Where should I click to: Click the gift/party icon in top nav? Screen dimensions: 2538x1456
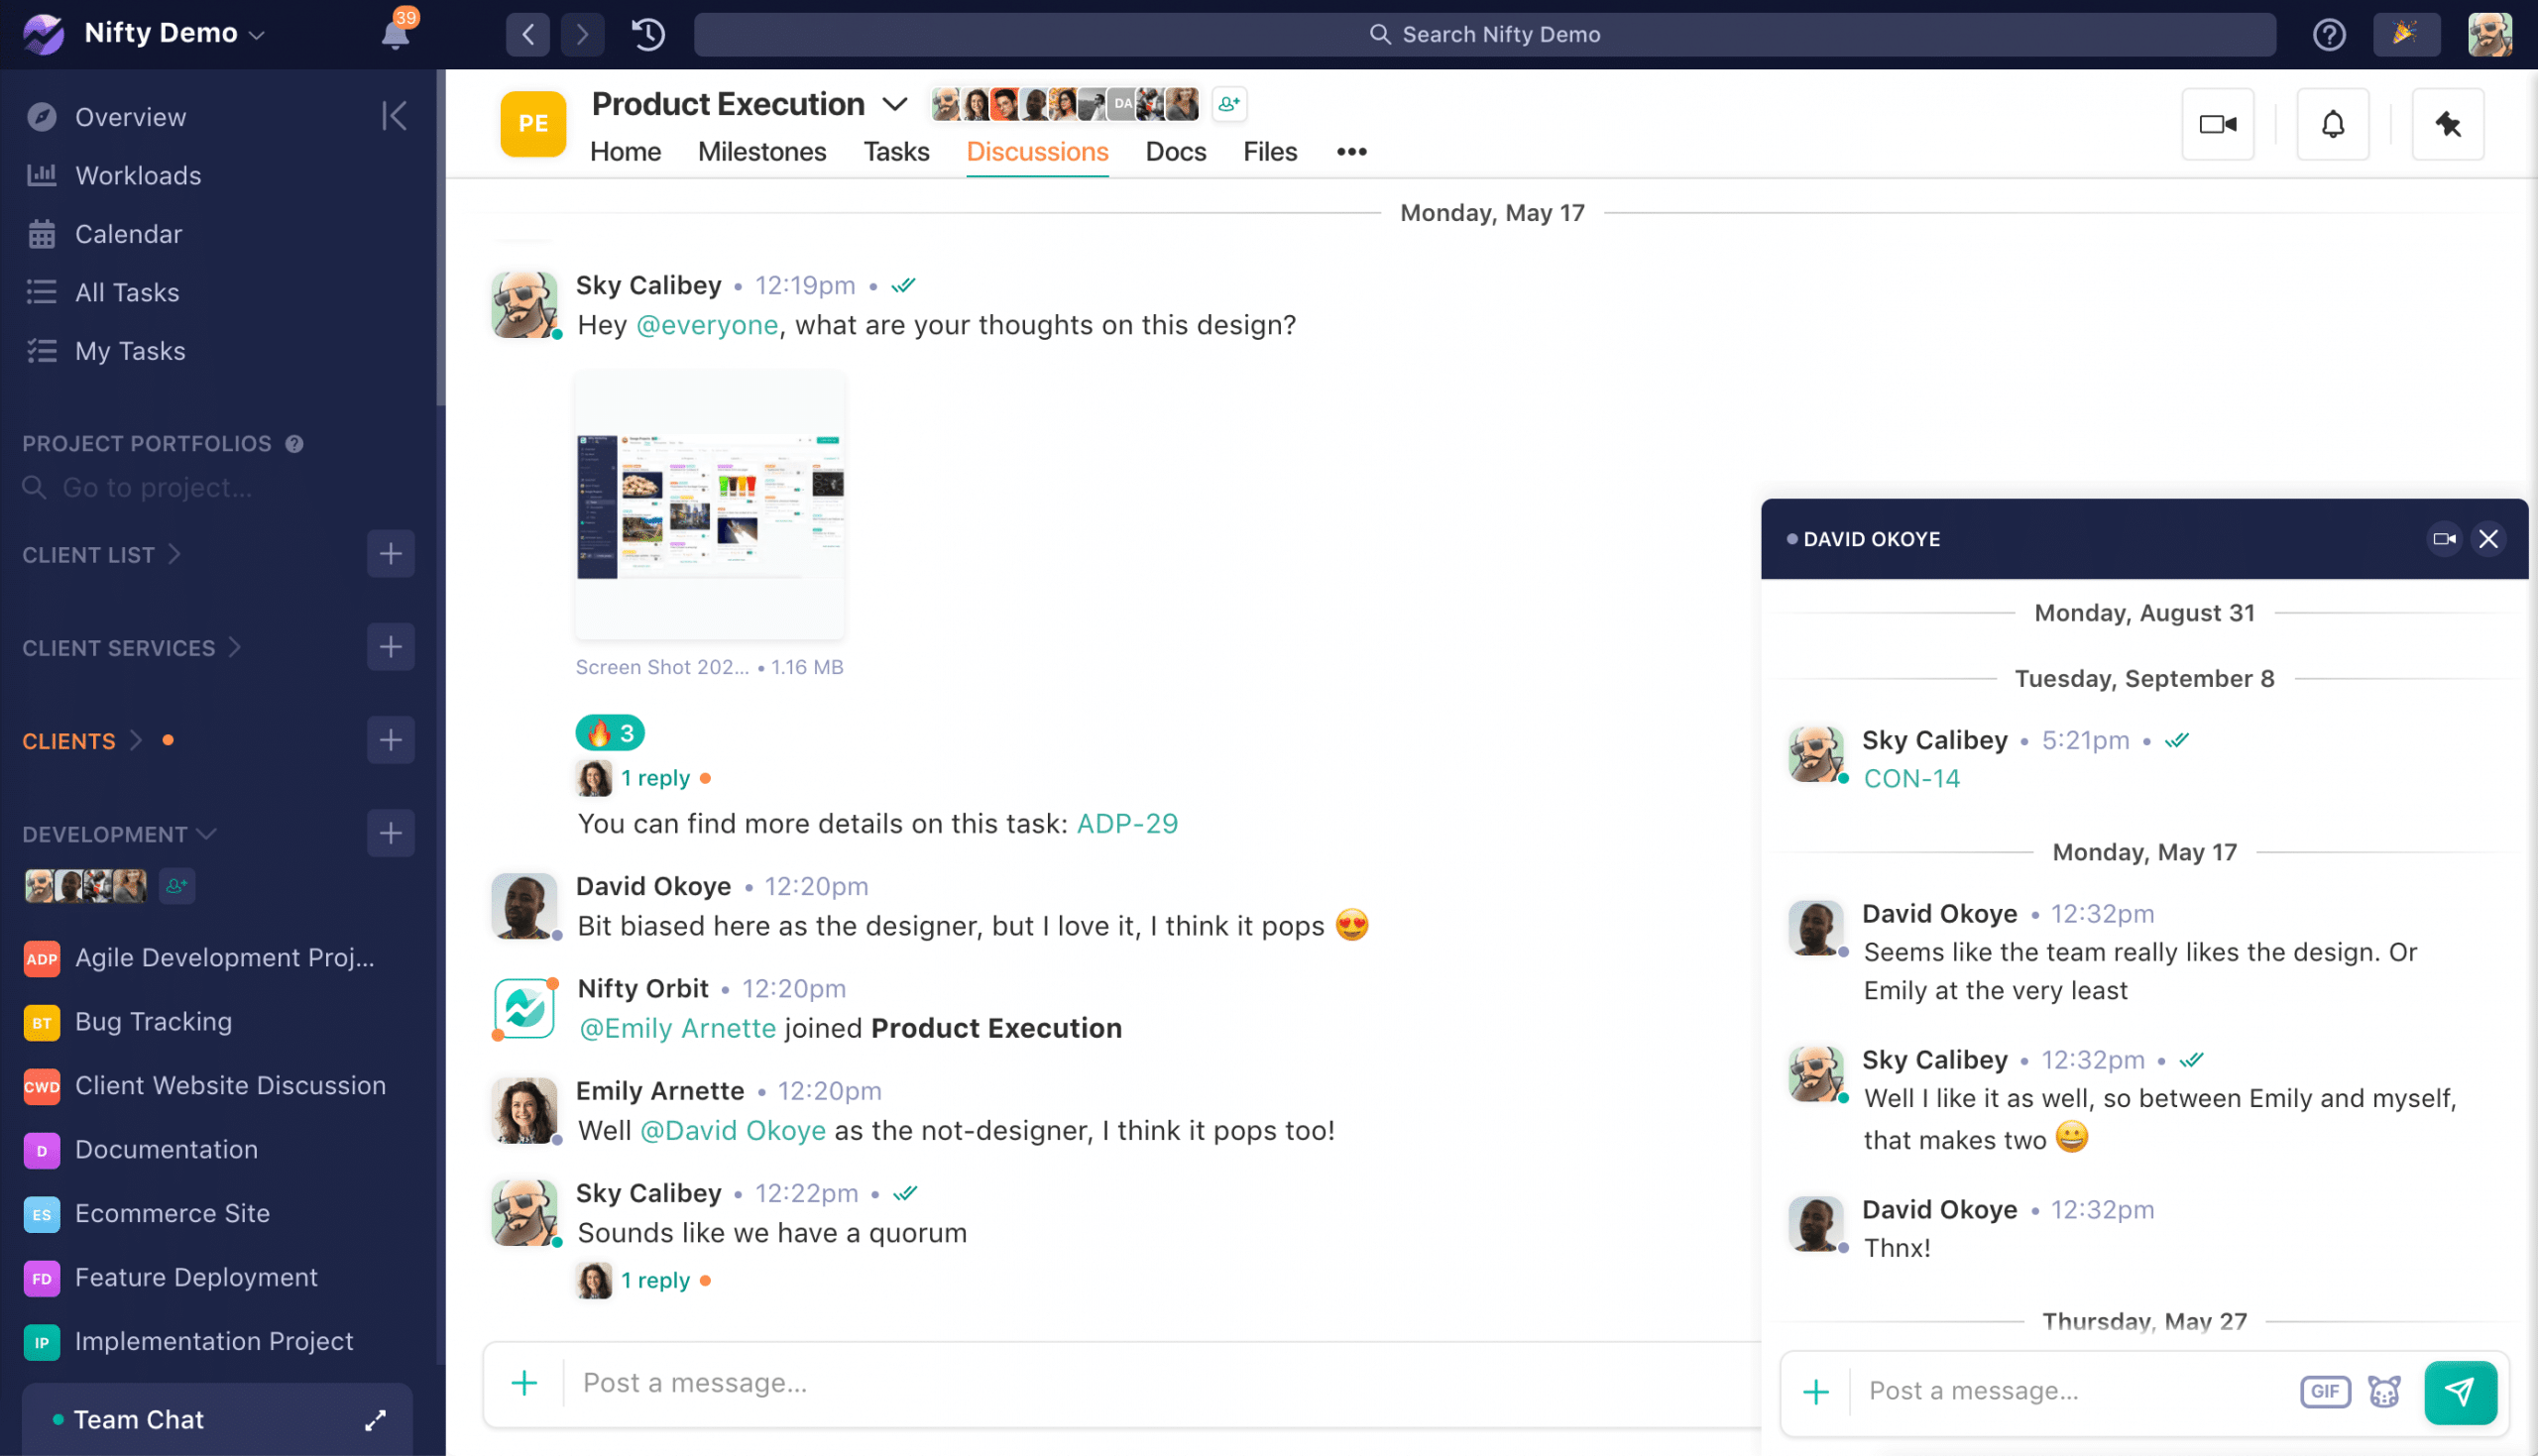click(x=2405, y=33)
